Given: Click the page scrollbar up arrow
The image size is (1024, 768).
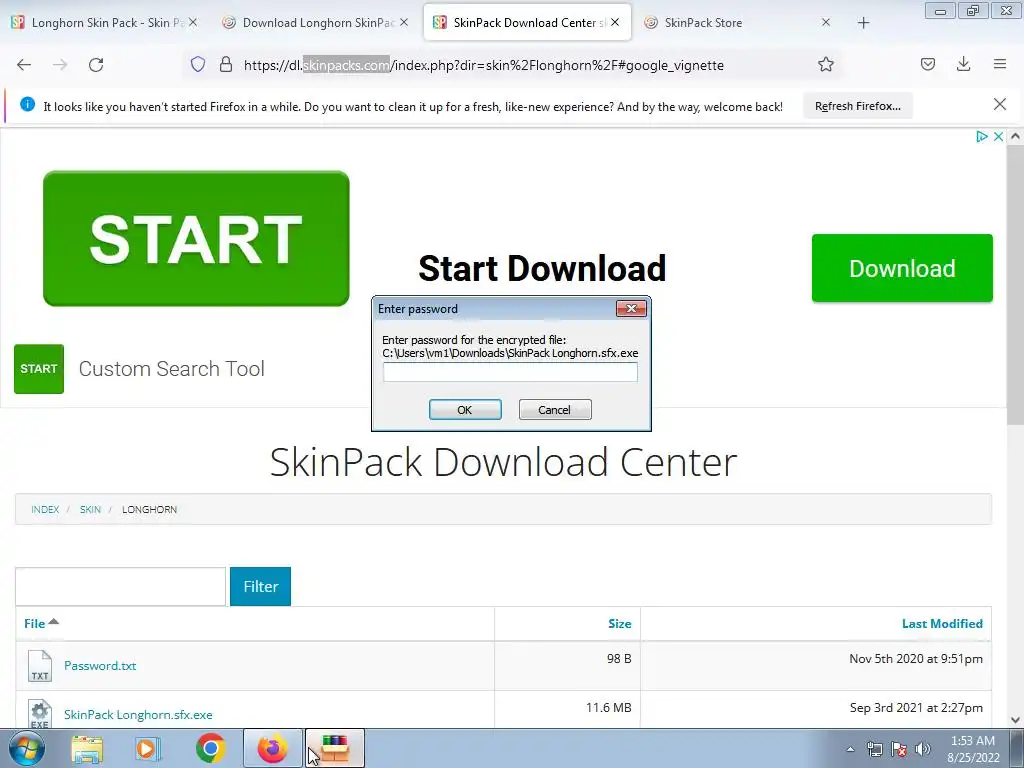Looking at the screenshot, I should click(1016, 136).
